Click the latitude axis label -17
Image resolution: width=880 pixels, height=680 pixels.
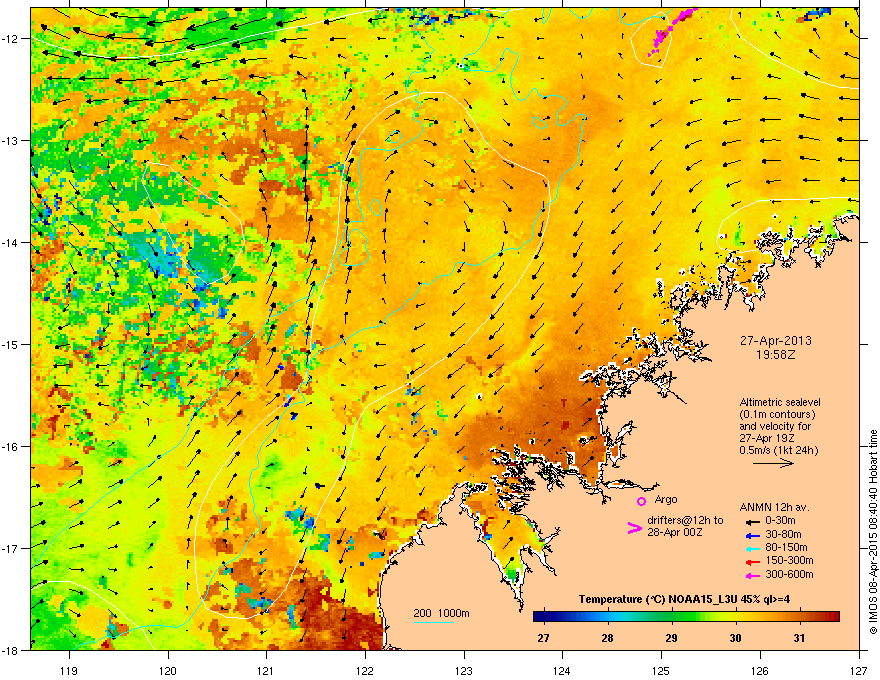(10, 548)
